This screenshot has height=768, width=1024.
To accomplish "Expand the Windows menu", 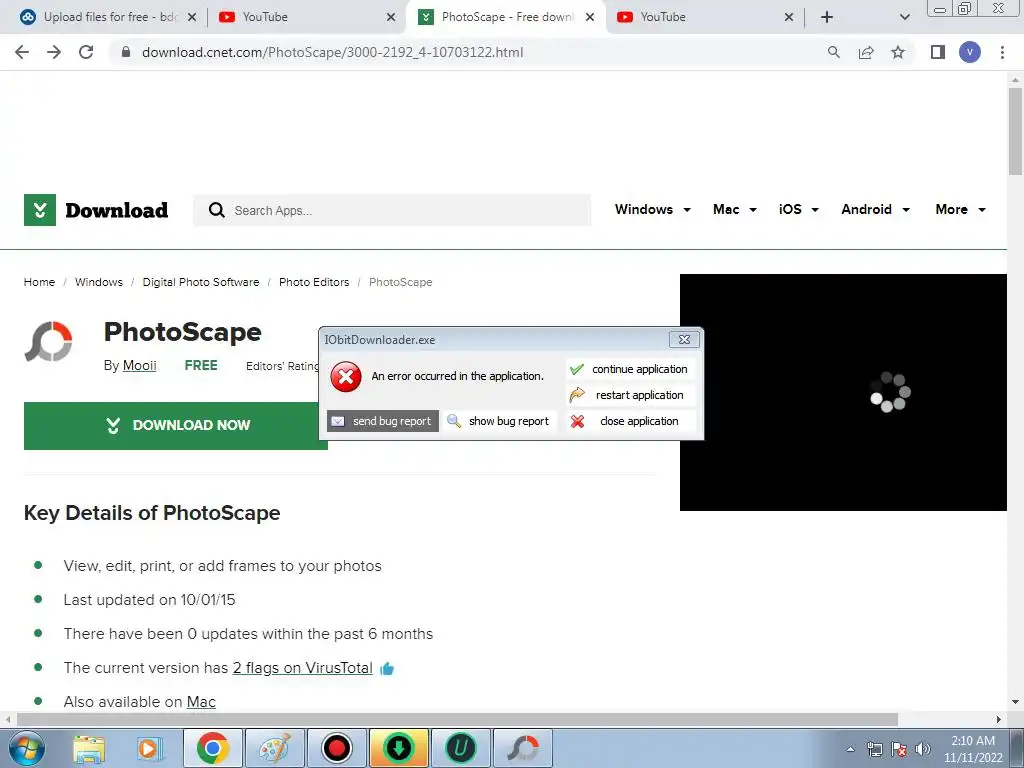I will (652, 210).
